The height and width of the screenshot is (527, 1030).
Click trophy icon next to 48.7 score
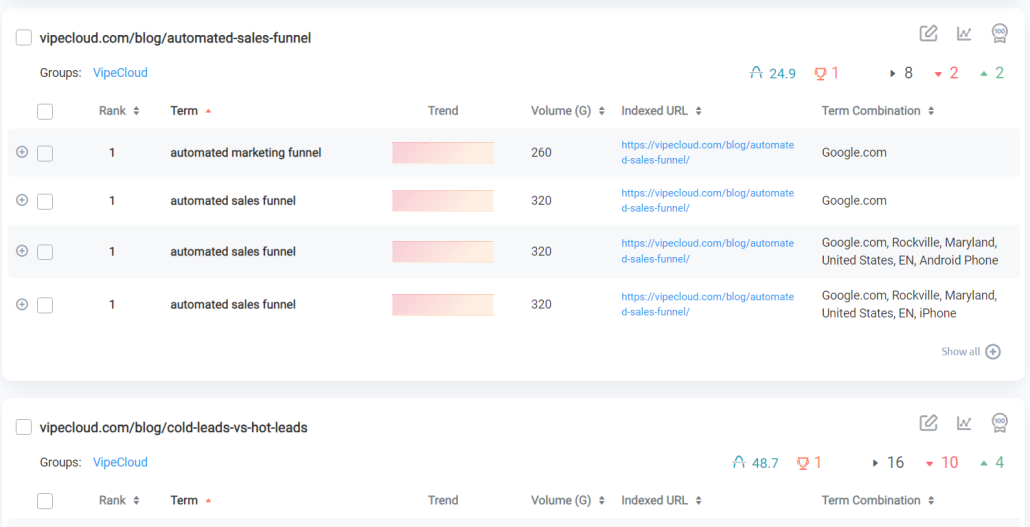click(802, 463)
